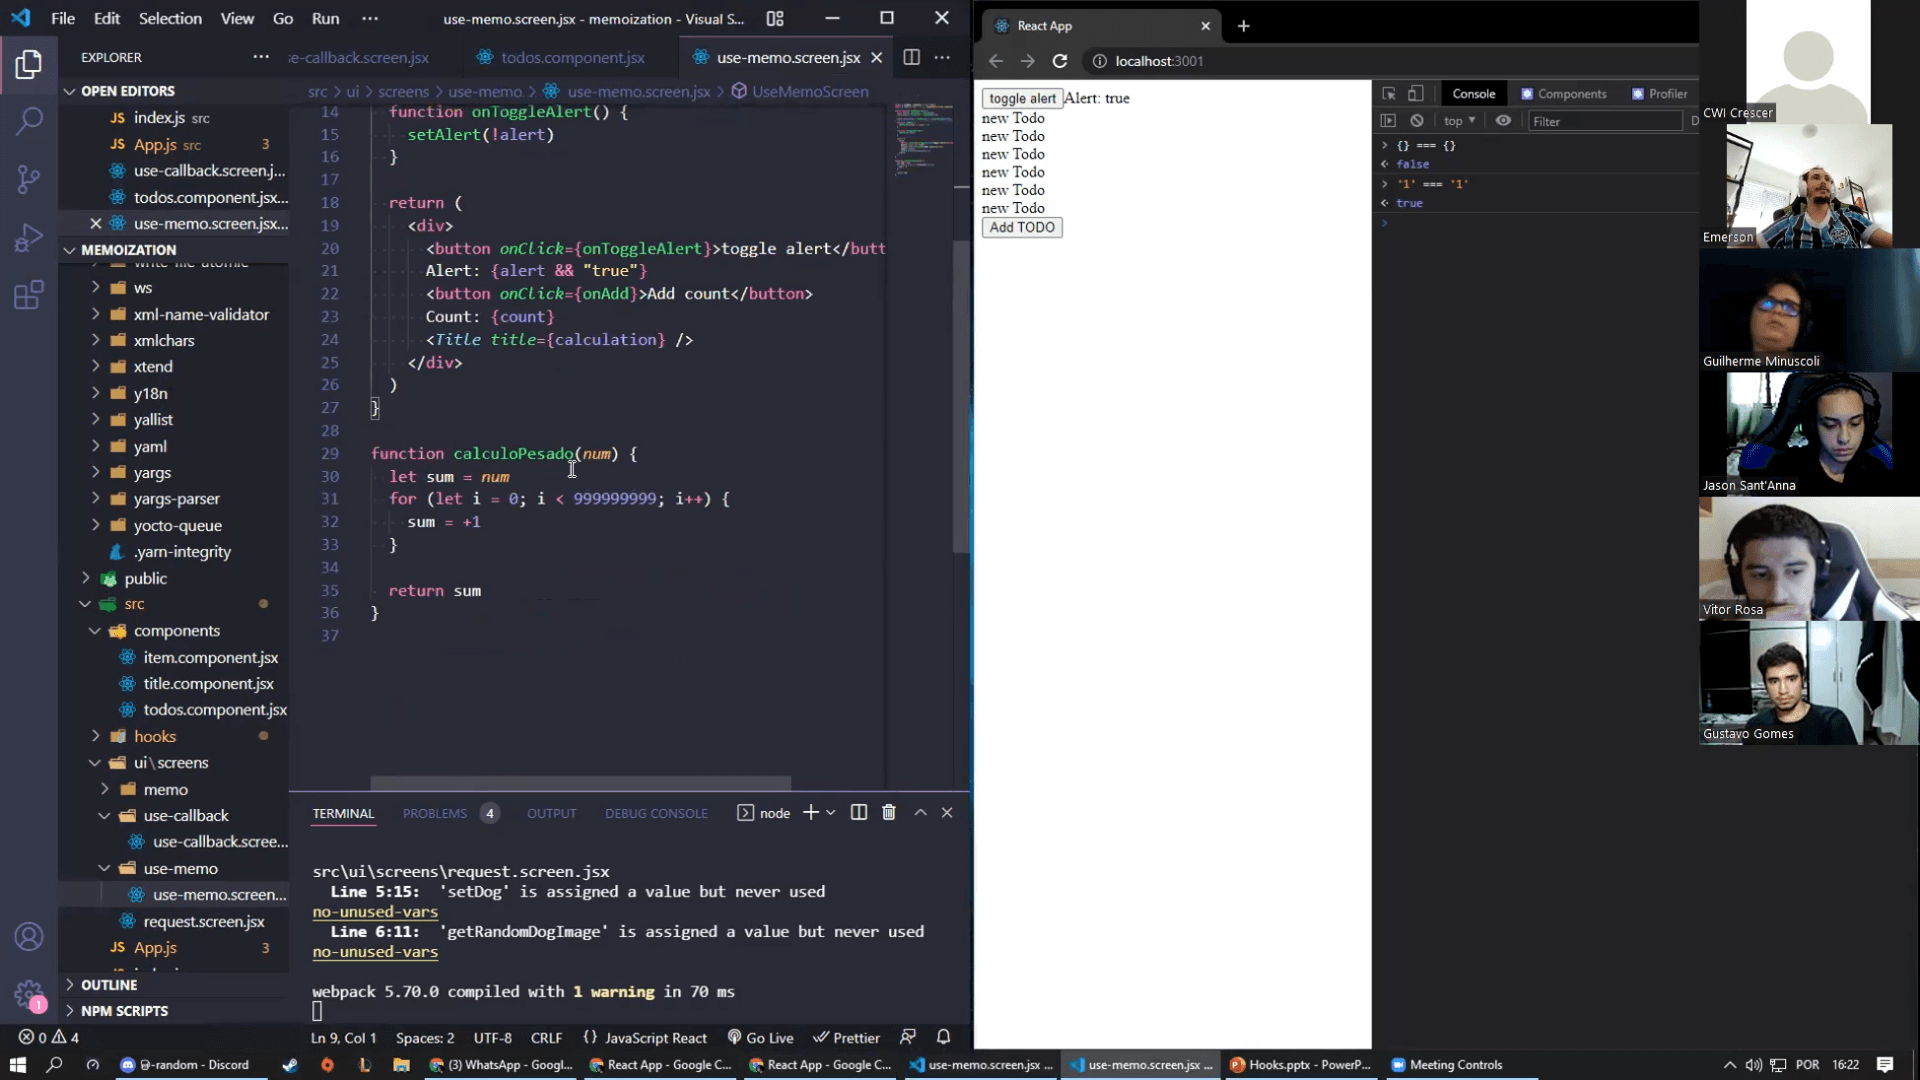Expand the hooks folder
The width and height of the screenshot is (1920, 1080).
(96, 737)
